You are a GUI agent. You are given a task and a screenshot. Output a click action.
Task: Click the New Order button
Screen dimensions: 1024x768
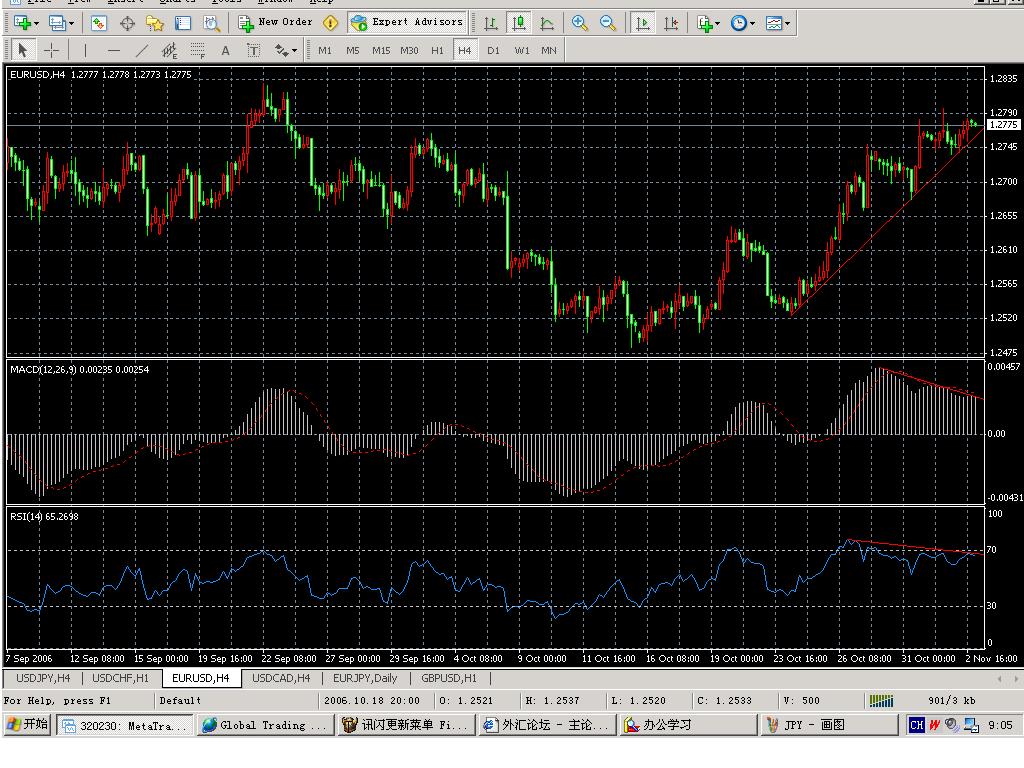[276, 22]
